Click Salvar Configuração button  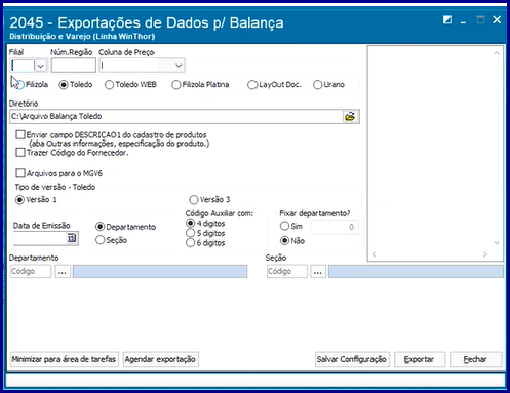click(x=352, y=359)
